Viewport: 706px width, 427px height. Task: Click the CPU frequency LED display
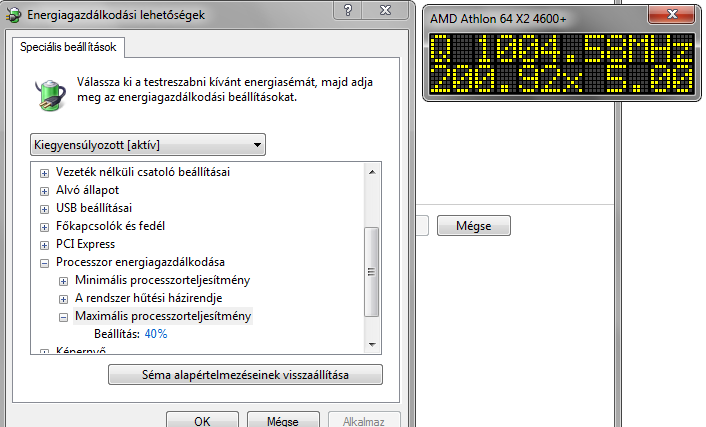pyautogui.click(x=561, y=64)
